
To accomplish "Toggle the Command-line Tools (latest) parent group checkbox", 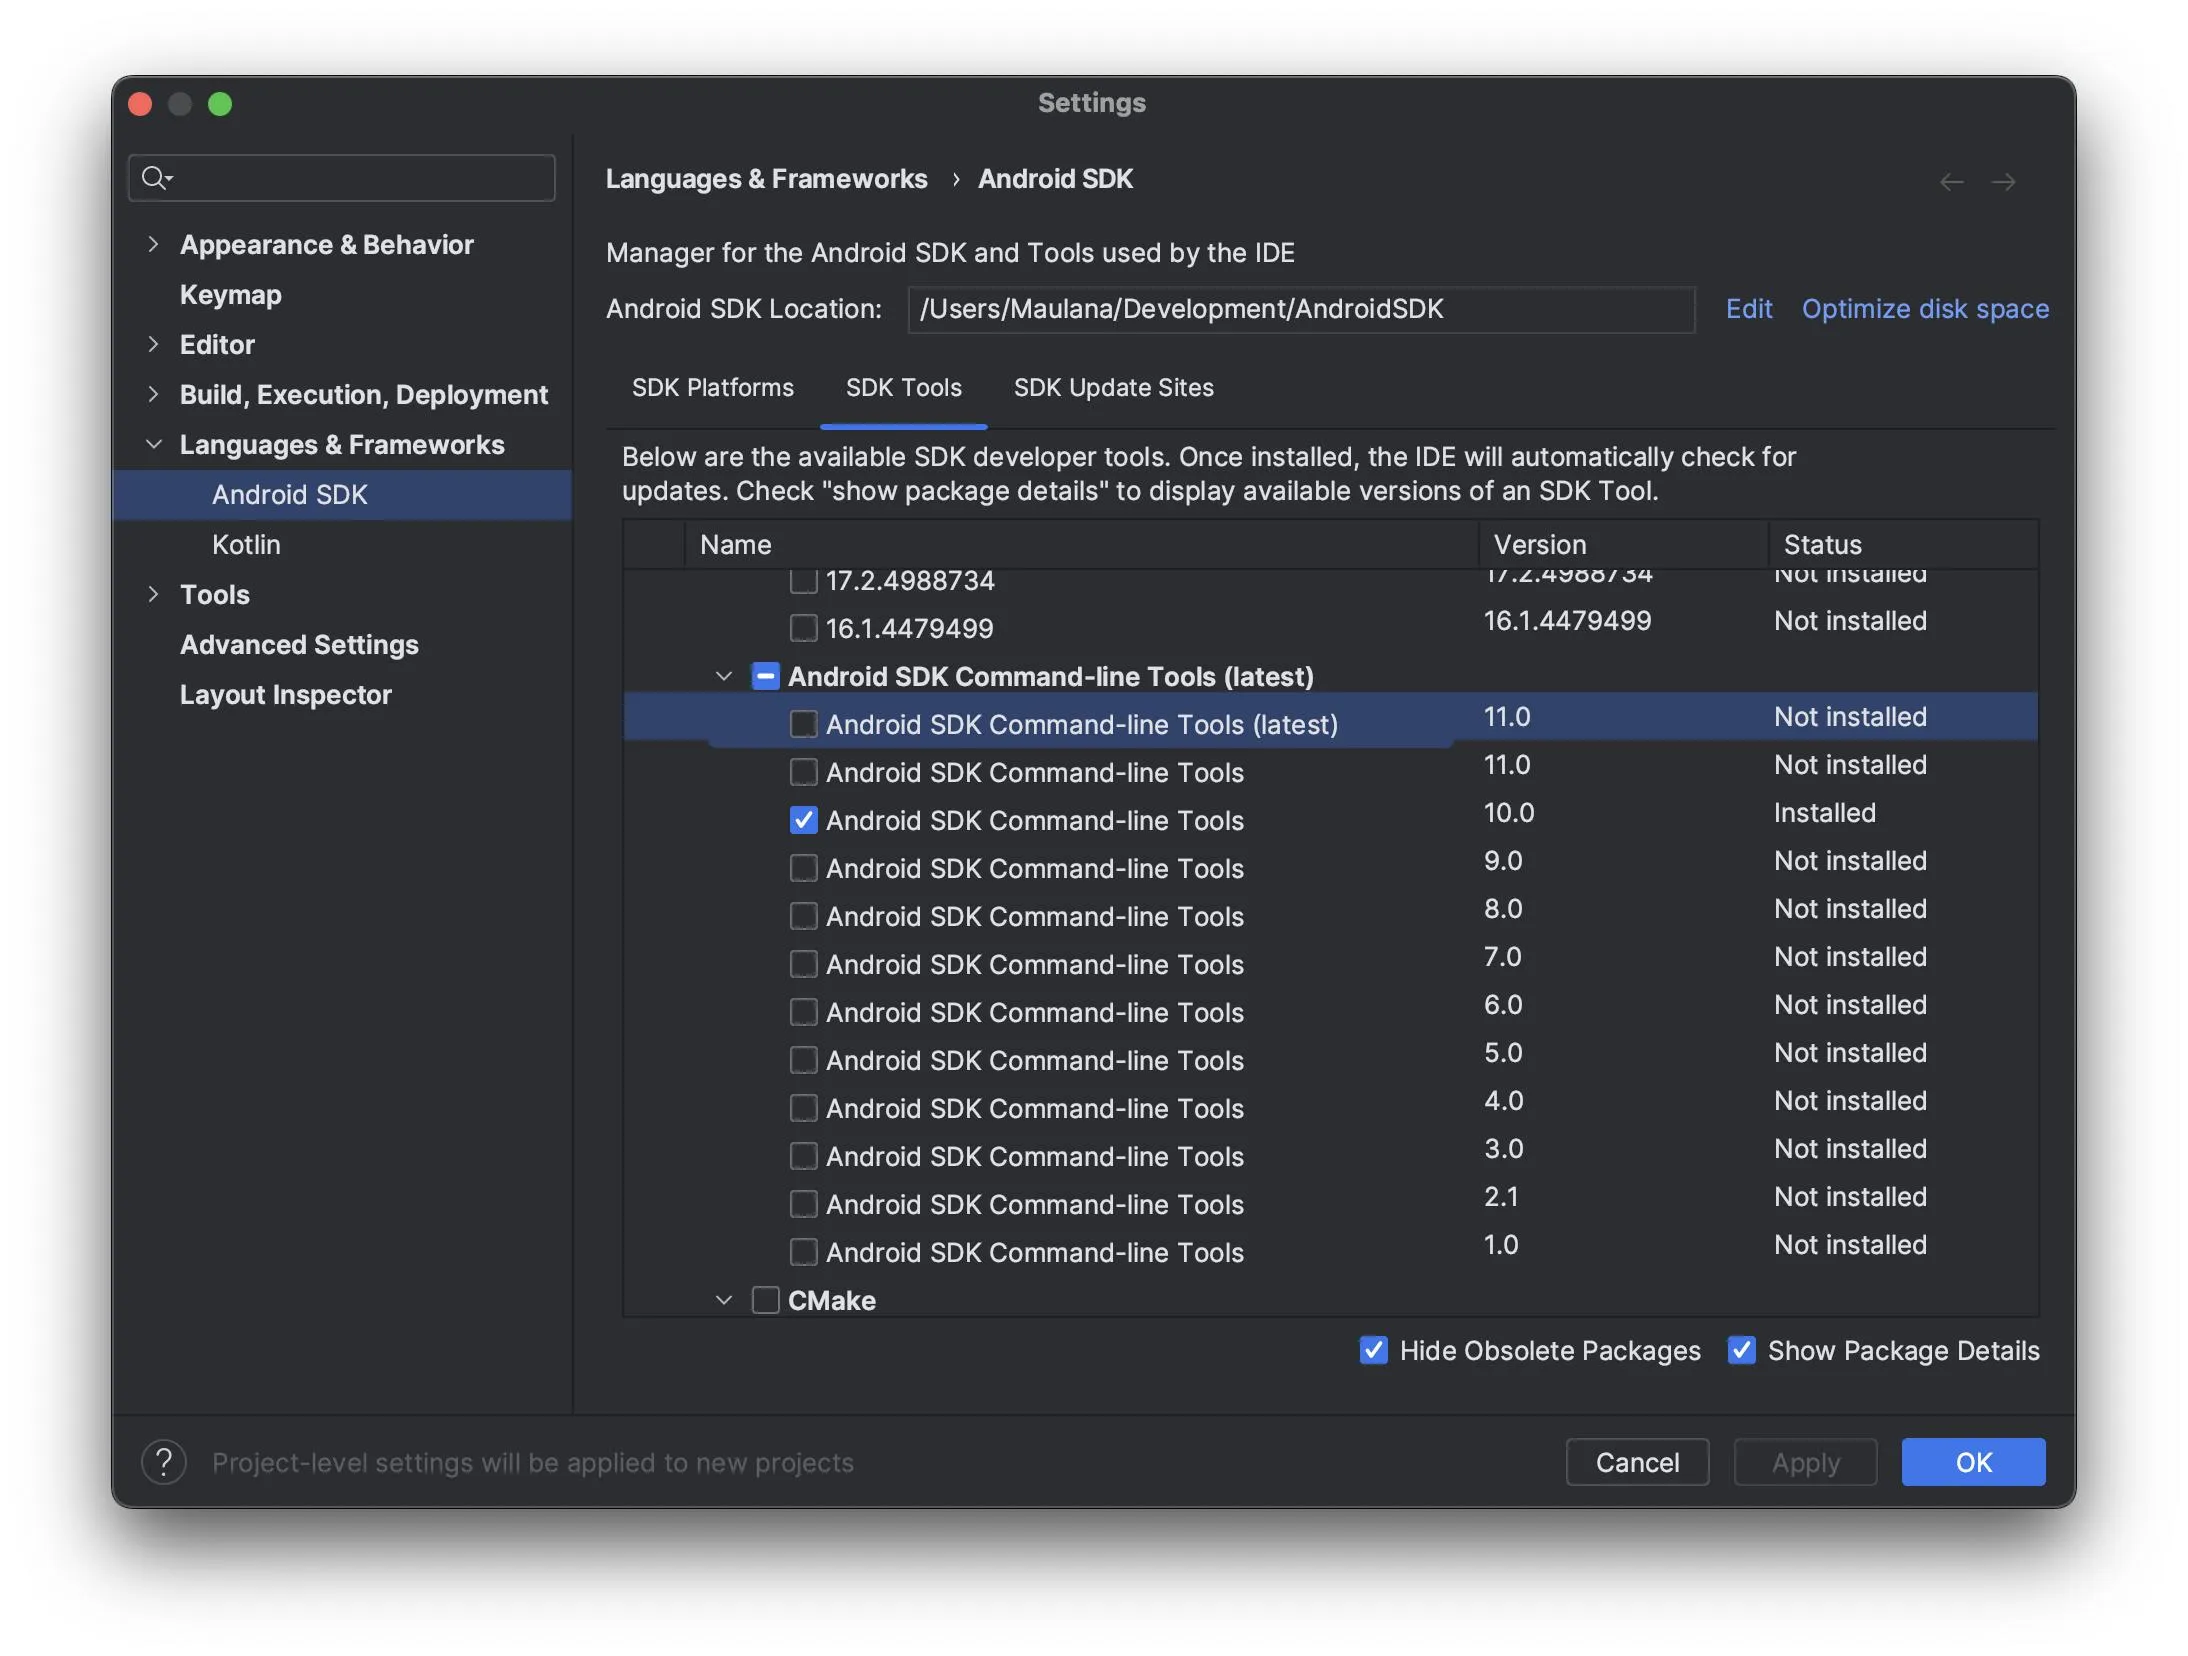I will point(765,676).
